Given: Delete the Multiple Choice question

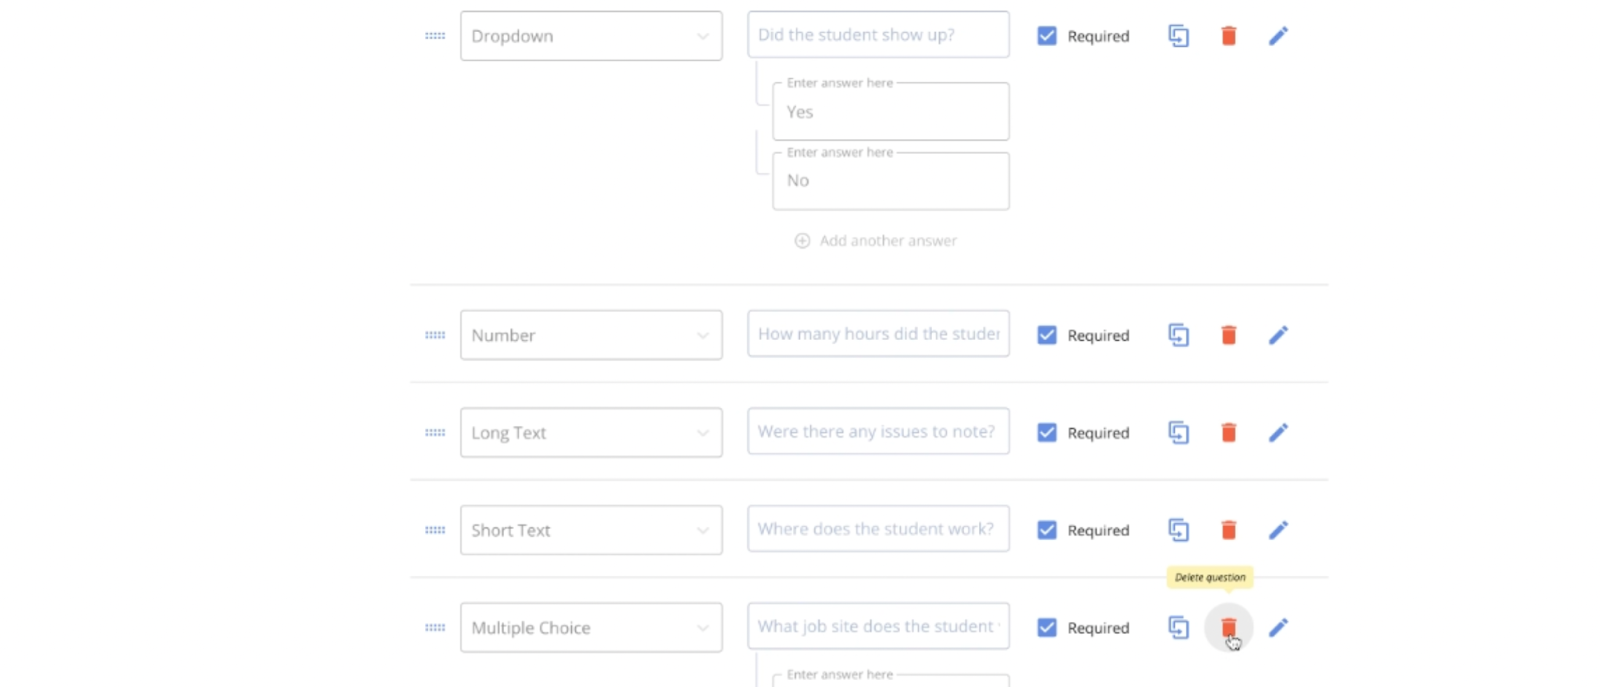Looking at the screenshot, I should click(1229, 628).
